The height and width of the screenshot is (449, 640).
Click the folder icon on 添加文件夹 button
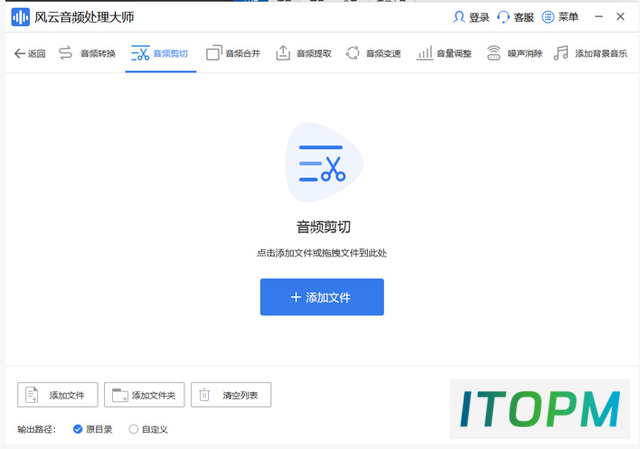pos(120,395)
